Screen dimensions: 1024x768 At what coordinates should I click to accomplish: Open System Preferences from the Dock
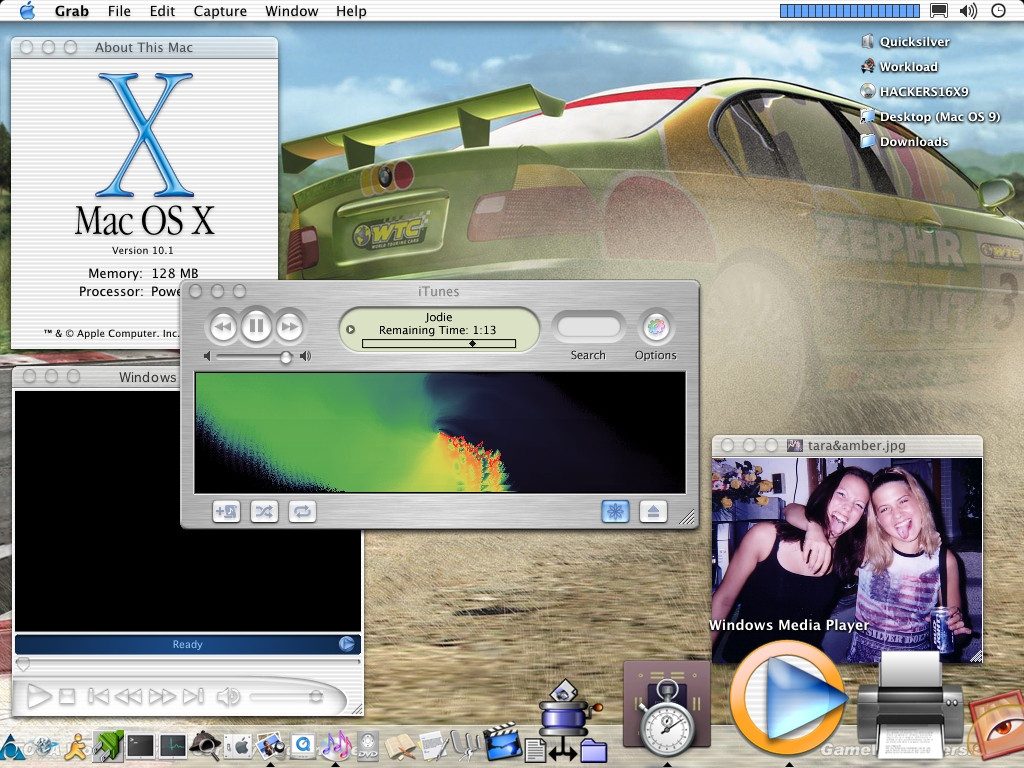click(238, 745)
